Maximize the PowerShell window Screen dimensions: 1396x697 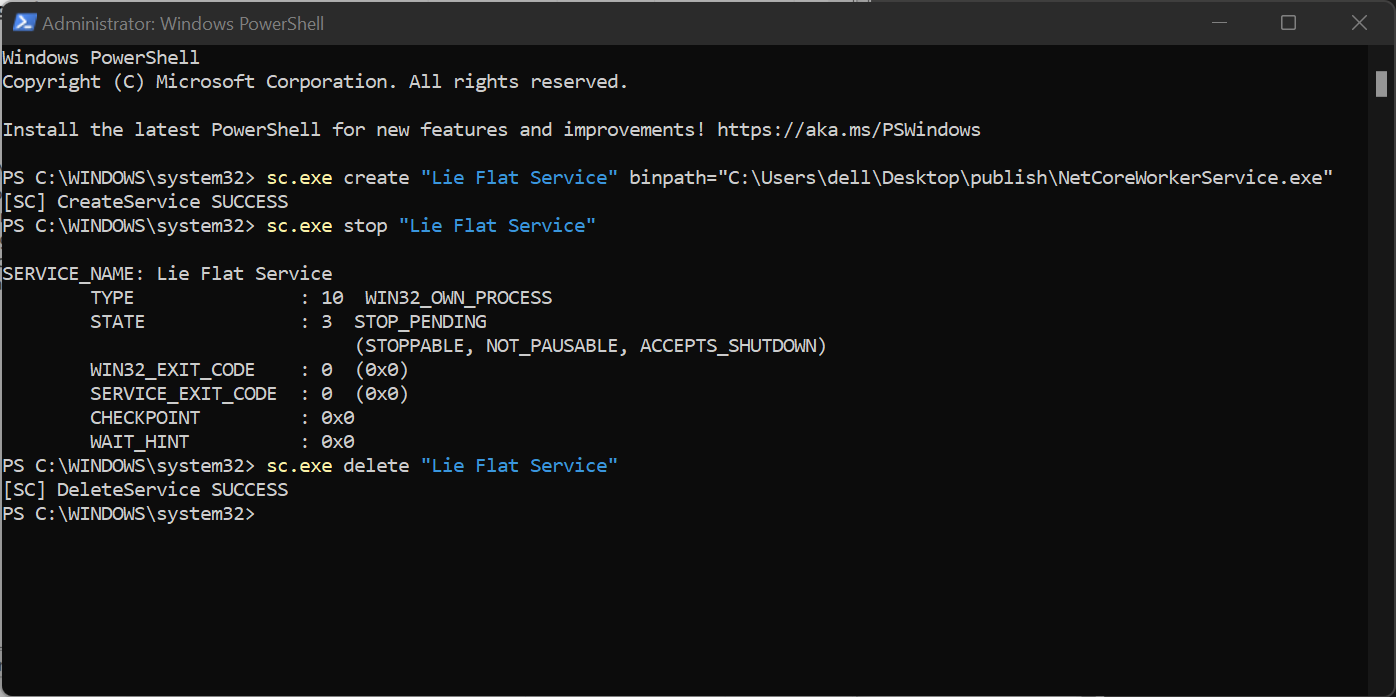(1288, 22)
